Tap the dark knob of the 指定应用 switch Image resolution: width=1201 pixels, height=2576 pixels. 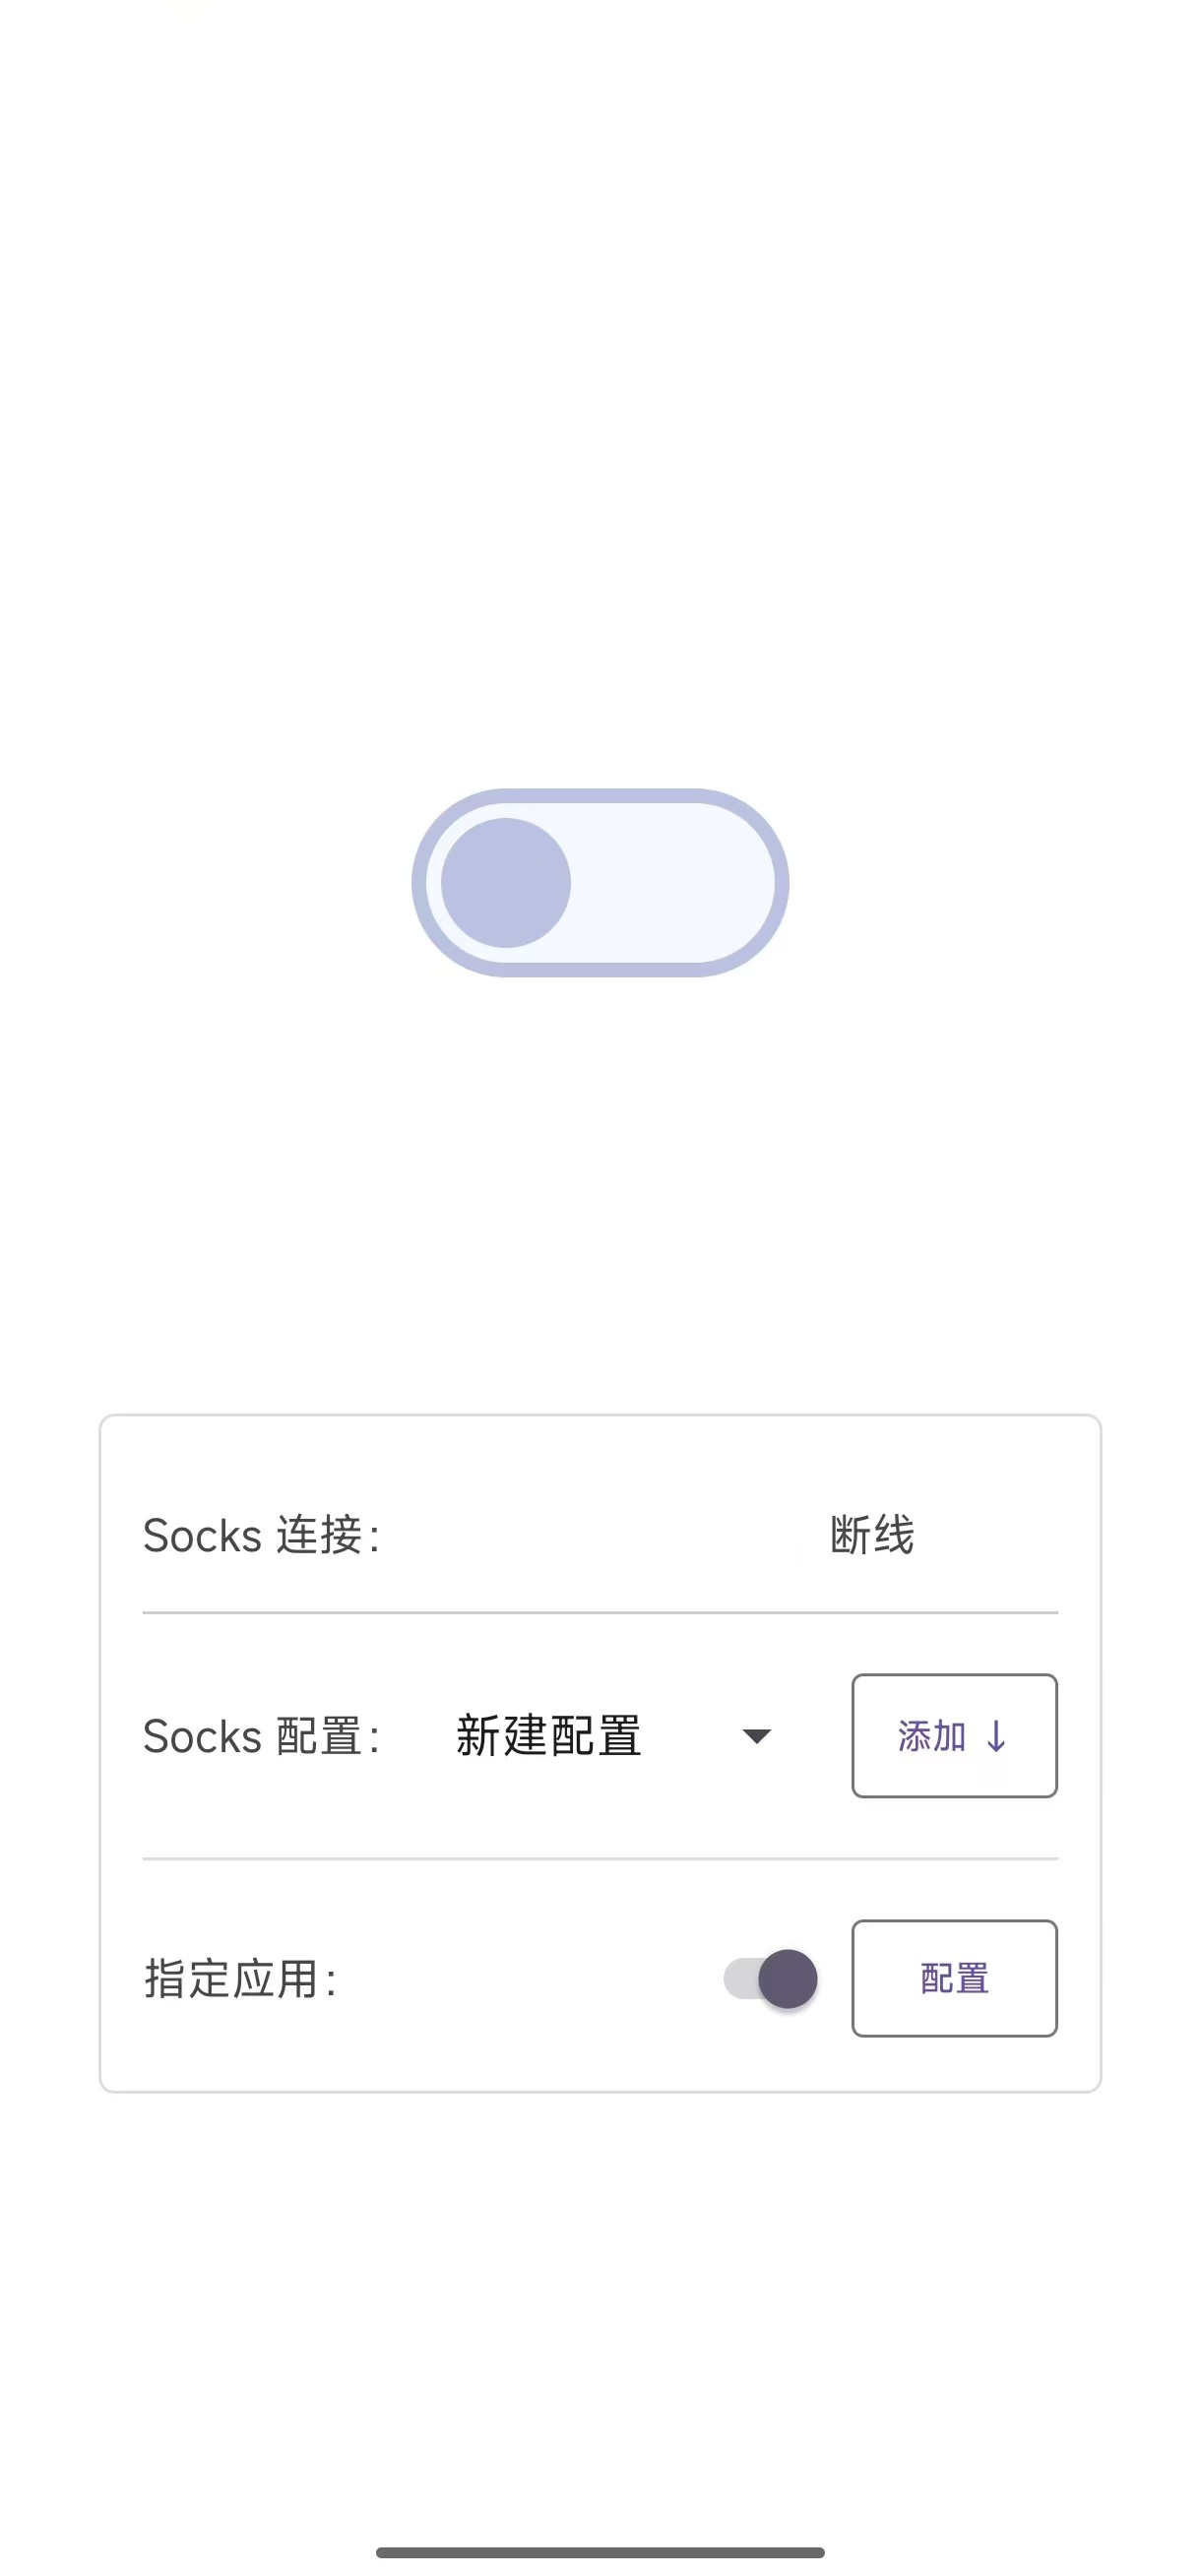pyautogui.click(x=788, y=1978)
